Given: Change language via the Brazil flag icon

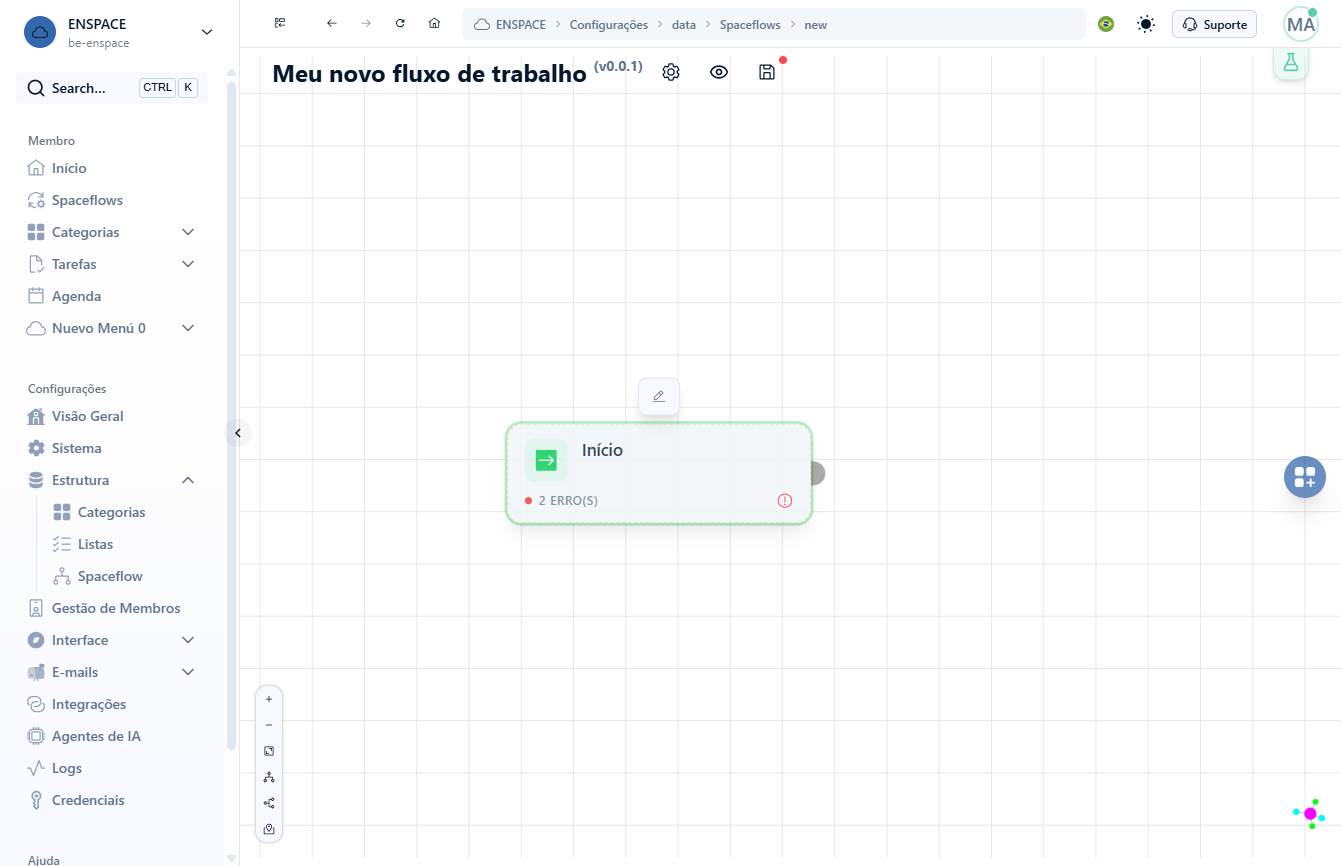Looking at the screenshot, I should 1106,24.
